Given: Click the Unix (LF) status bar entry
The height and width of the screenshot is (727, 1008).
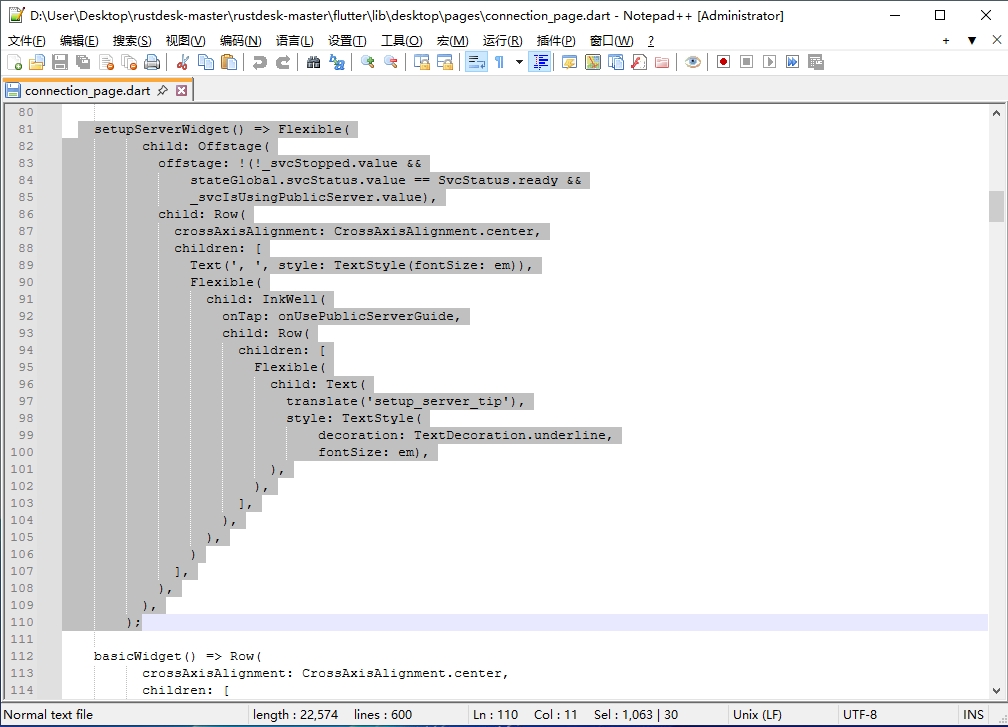Looking at the screenshot, I should [x=757, y=715].
